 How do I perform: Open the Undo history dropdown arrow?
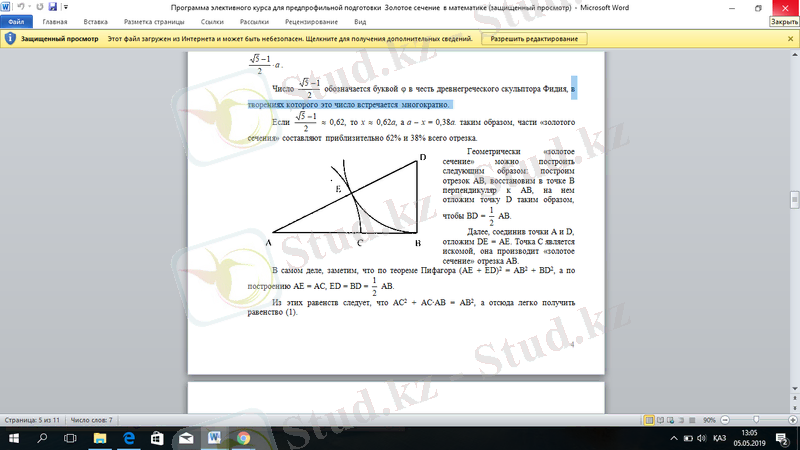pos(30,7)
